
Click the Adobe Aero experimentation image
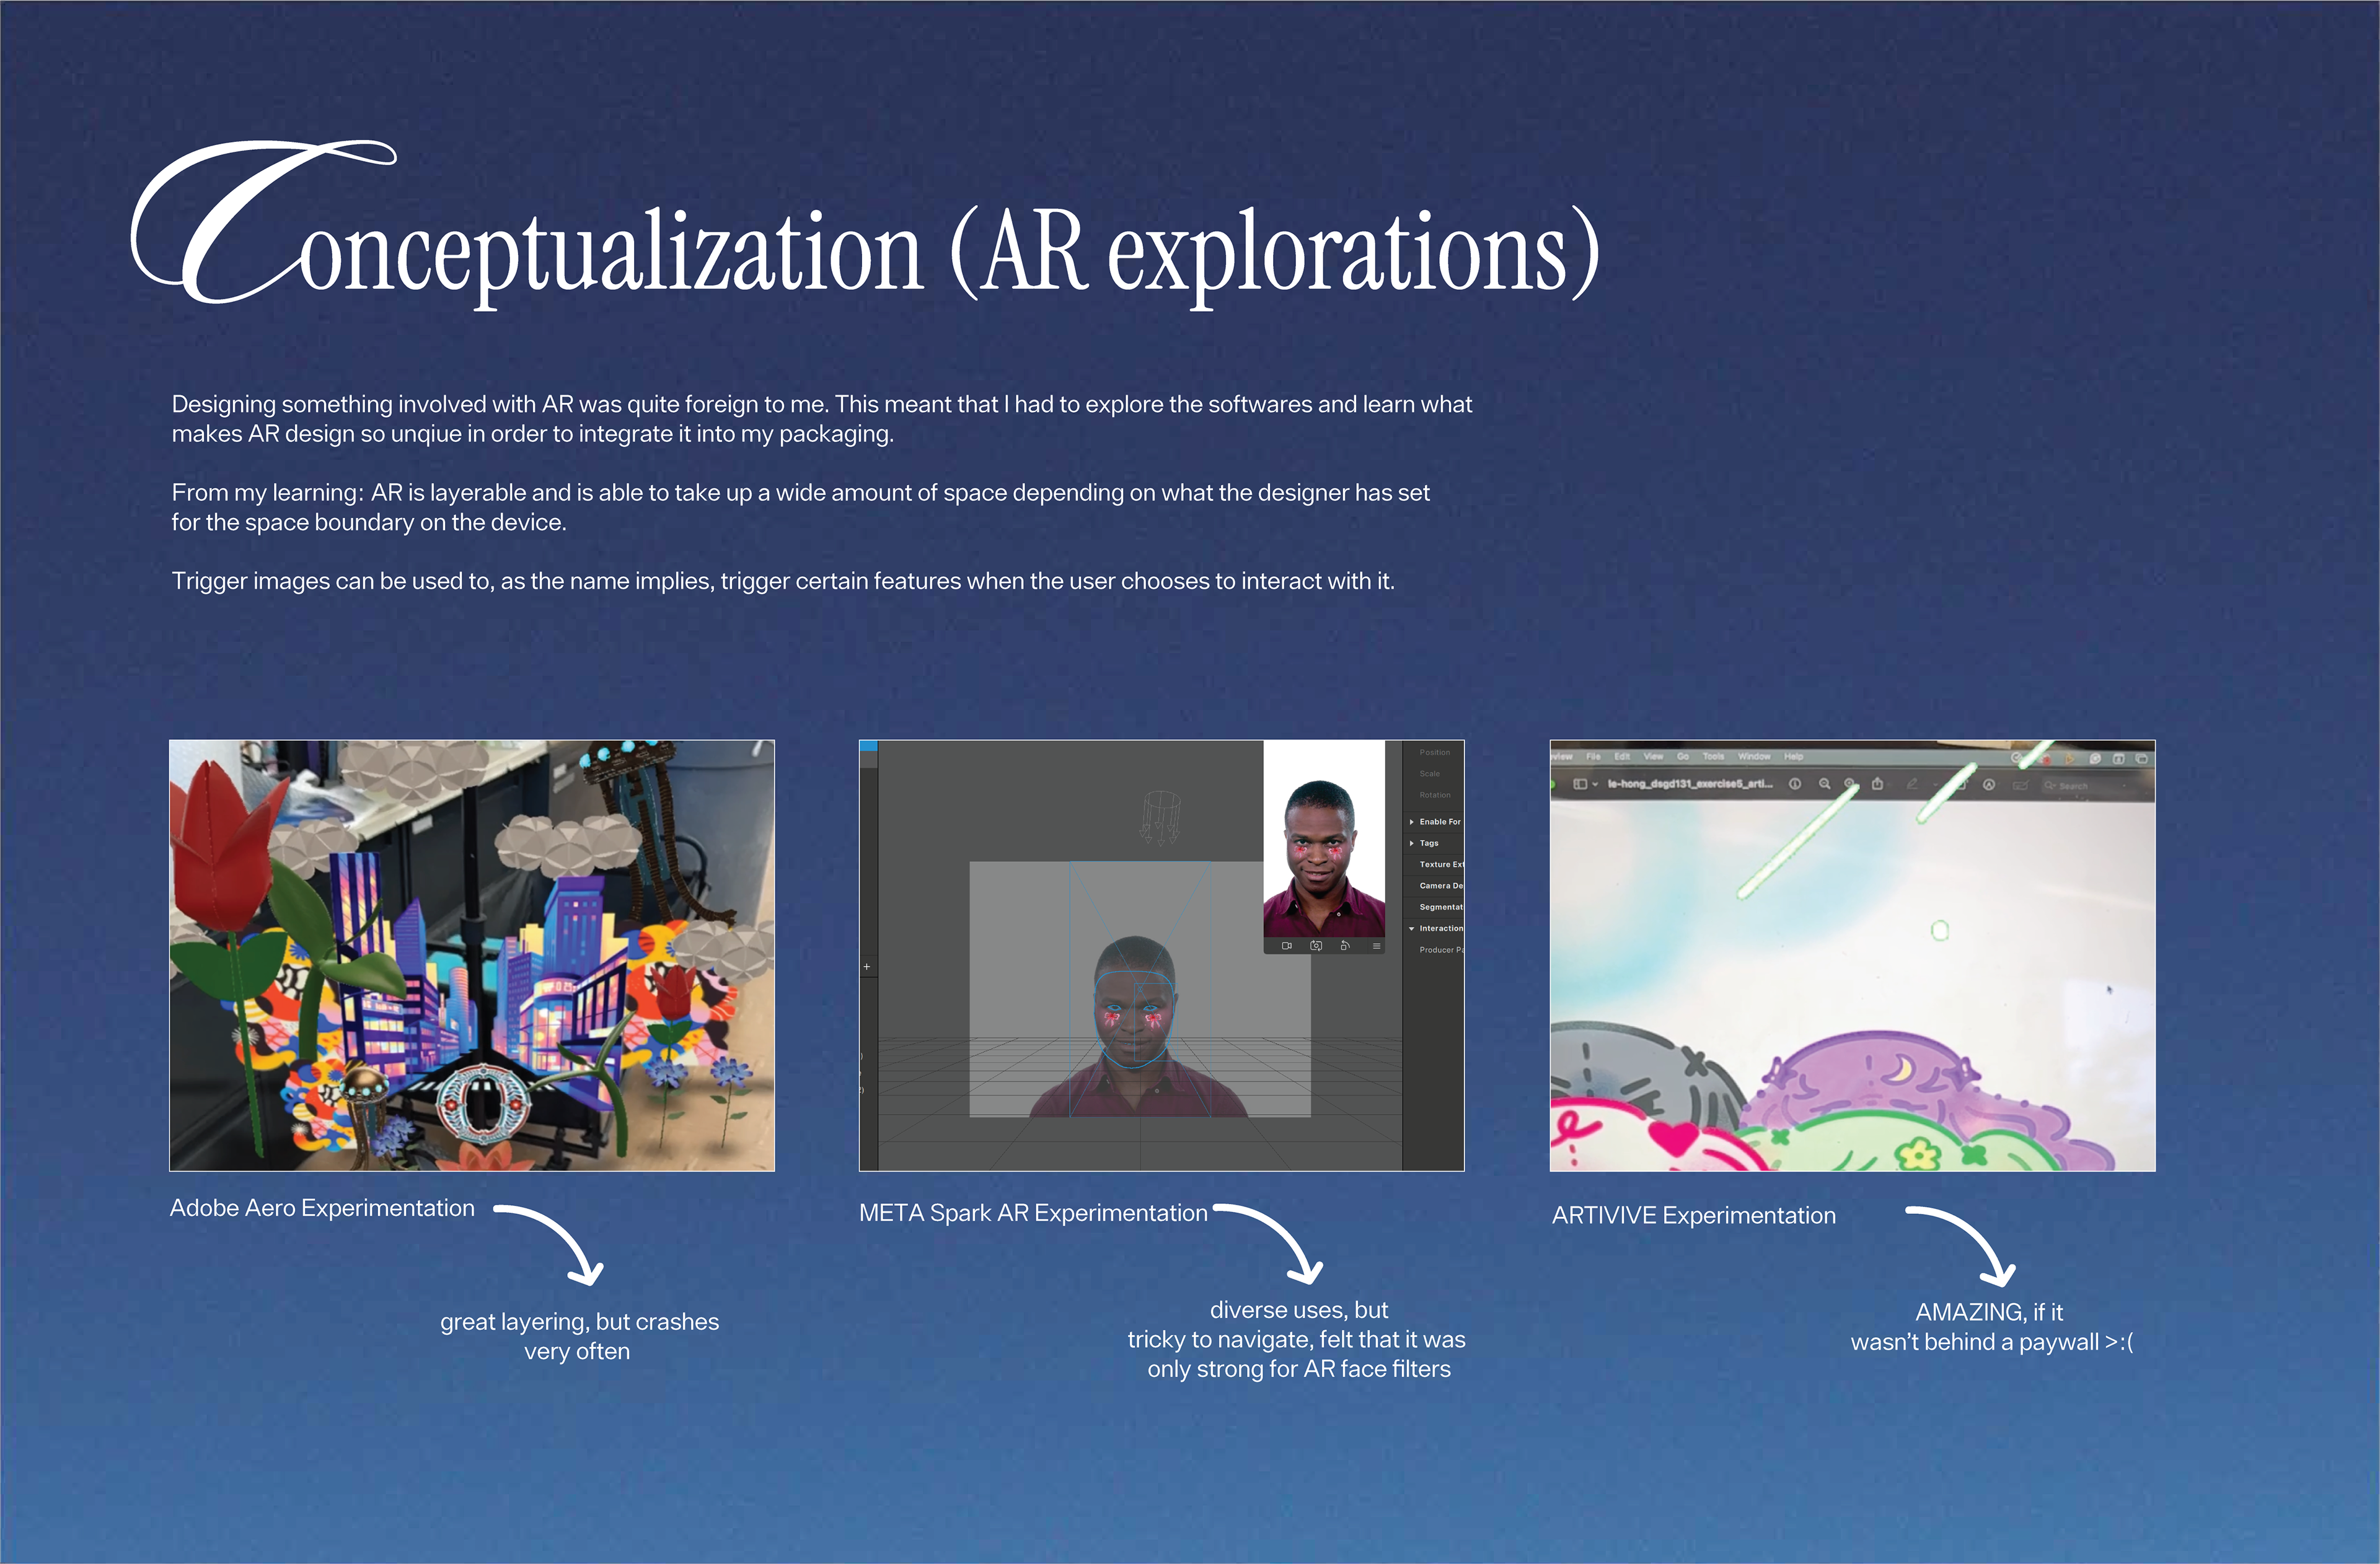click(472, 955)
